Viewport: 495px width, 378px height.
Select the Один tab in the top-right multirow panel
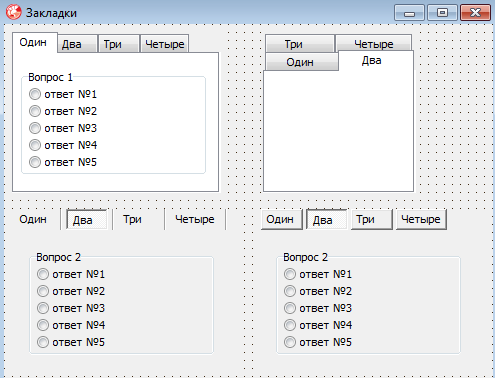(x=301, y=62)
